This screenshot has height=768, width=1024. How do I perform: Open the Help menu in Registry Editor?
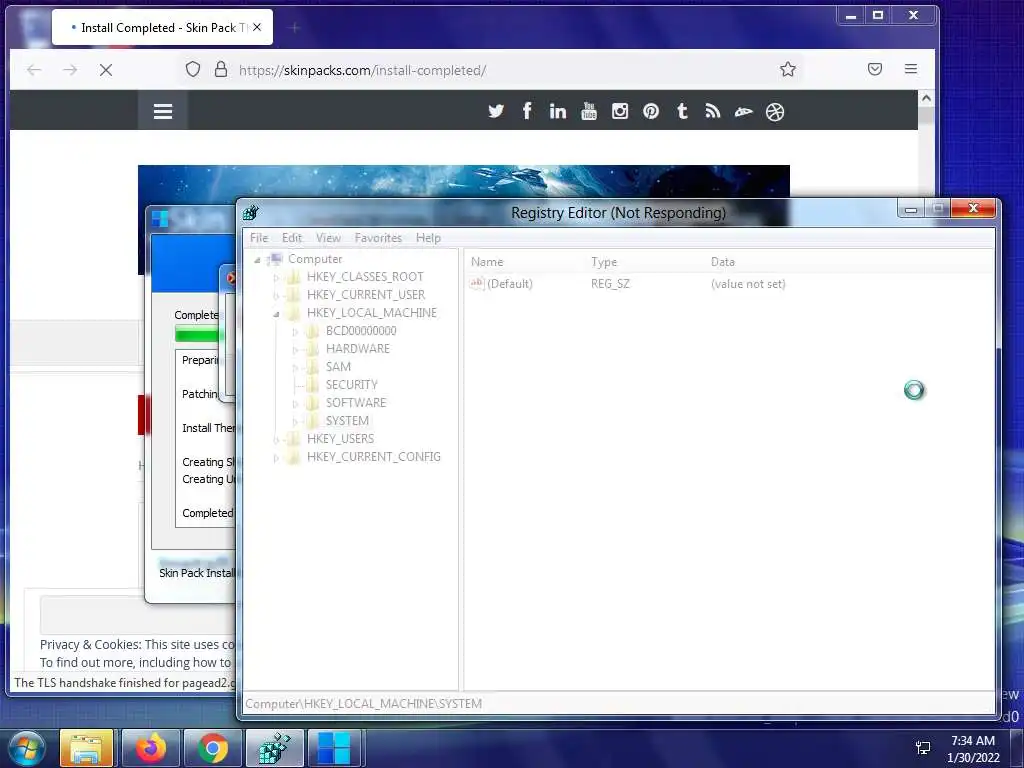pos(428,238)
